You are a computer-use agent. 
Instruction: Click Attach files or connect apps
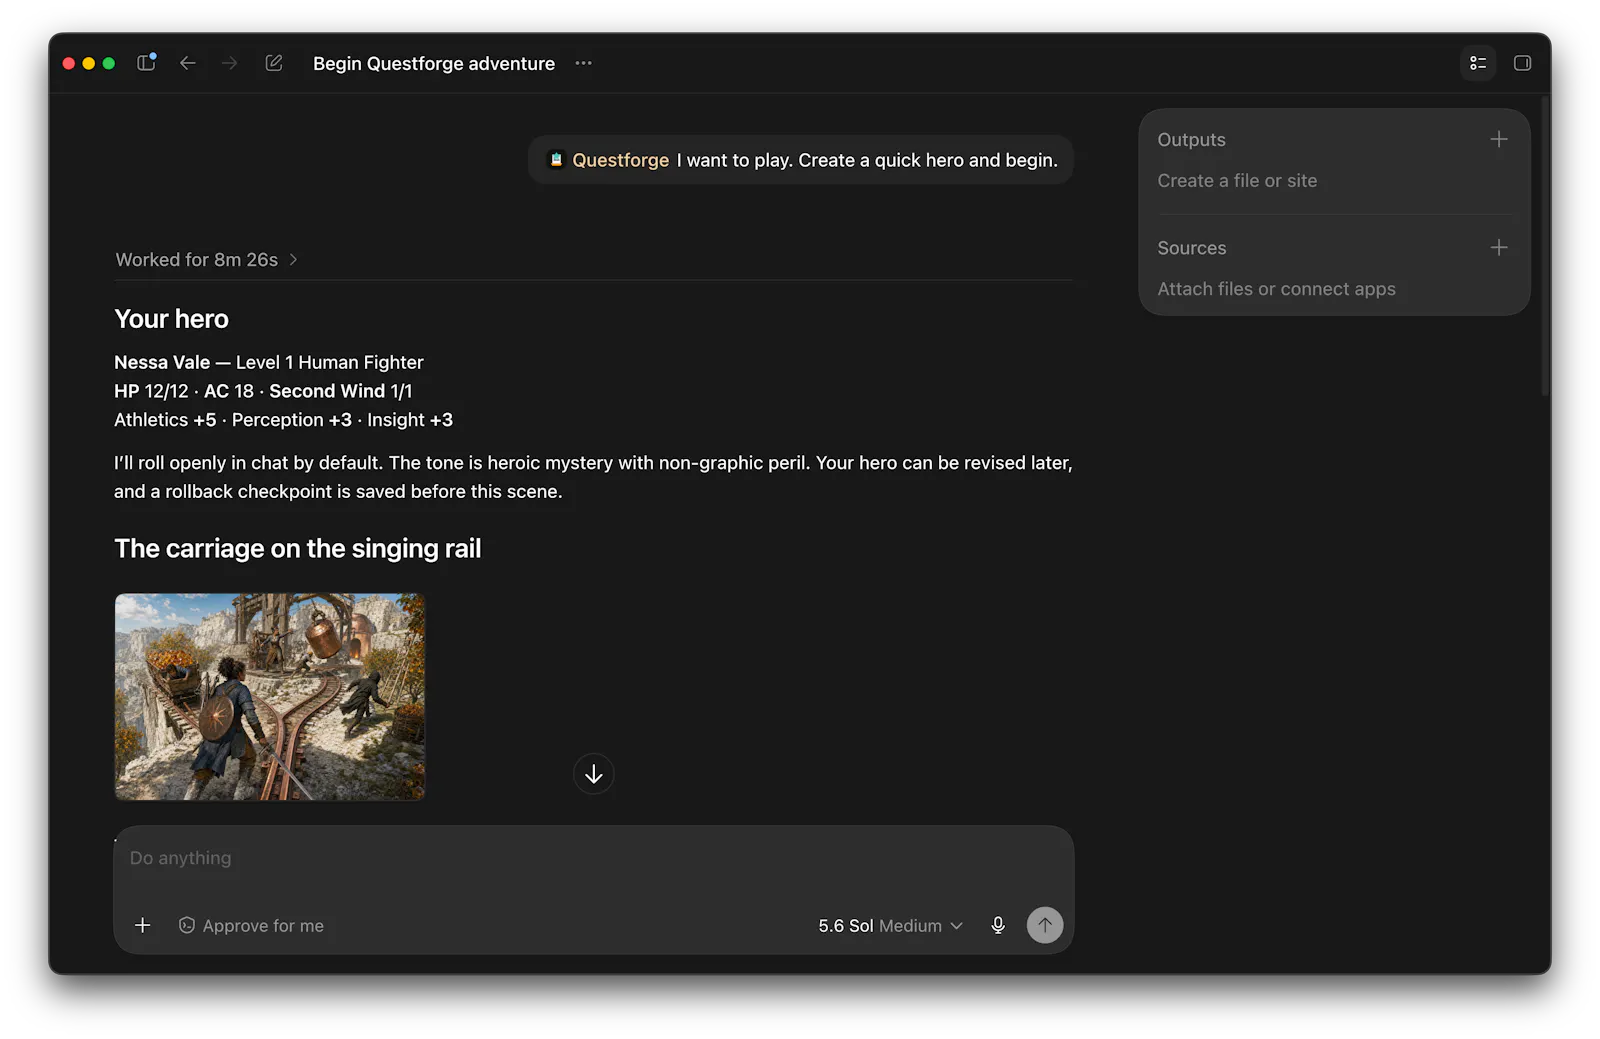click(x=1276, y=289)
